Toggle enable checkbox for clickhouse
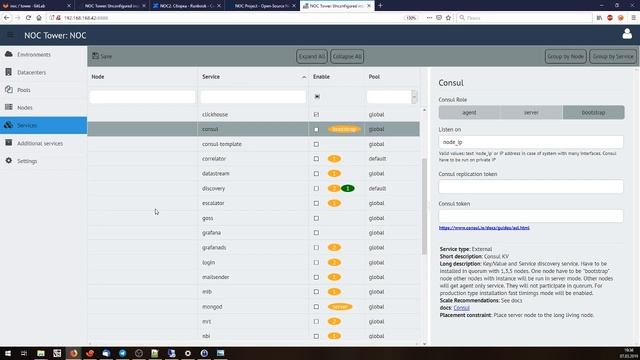Screen dimensions: 640x360 point(316,115)
